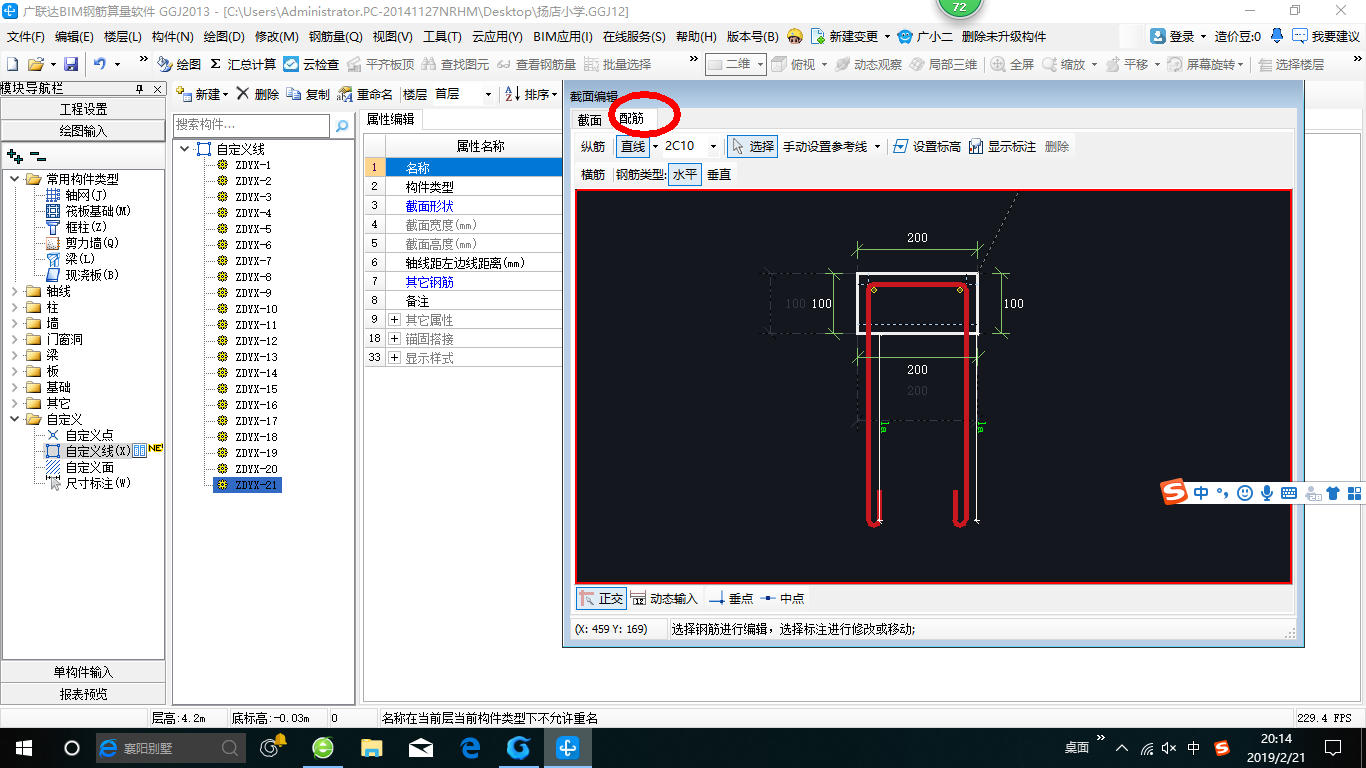This screenshot has width=1366, height=768.
Task: Expand the 轴线 tree folder
Action: coord(15,291)
